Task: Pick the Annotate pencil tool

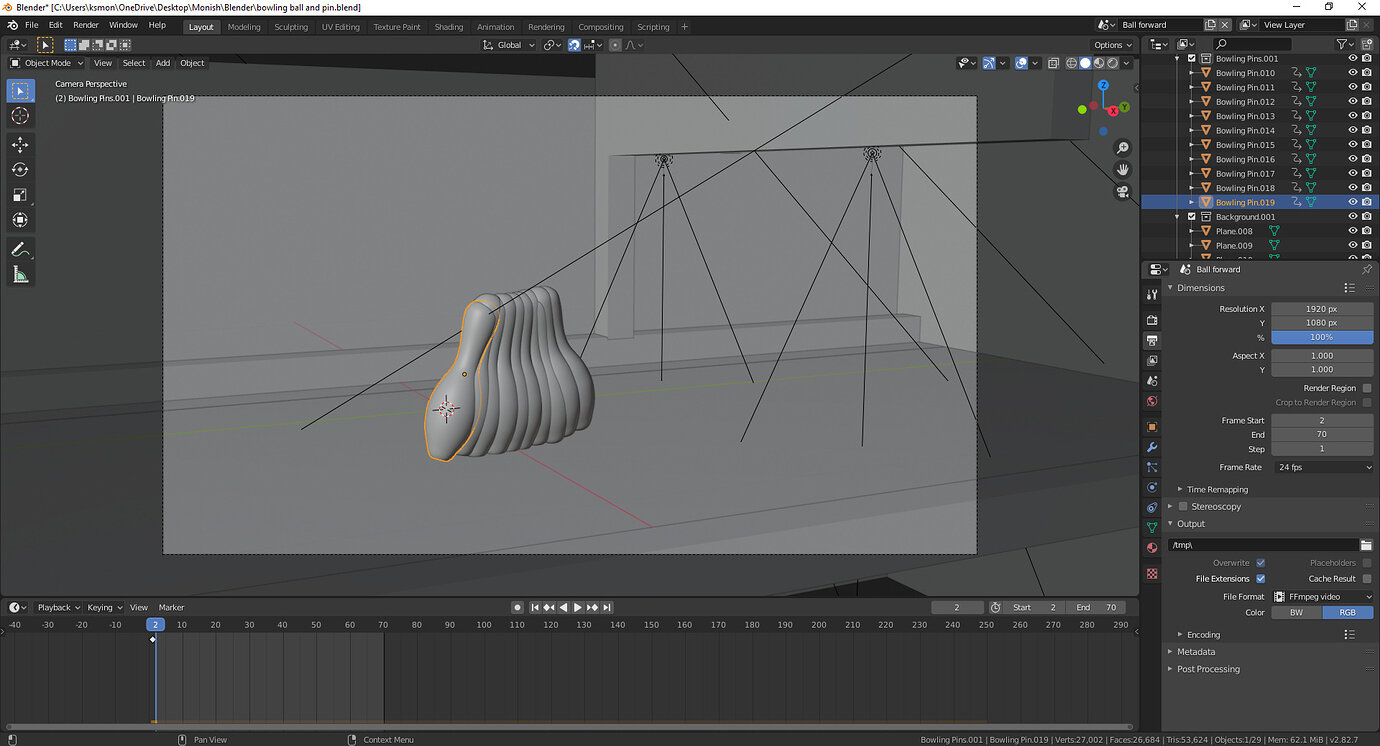Action: (x=20, y=249)
